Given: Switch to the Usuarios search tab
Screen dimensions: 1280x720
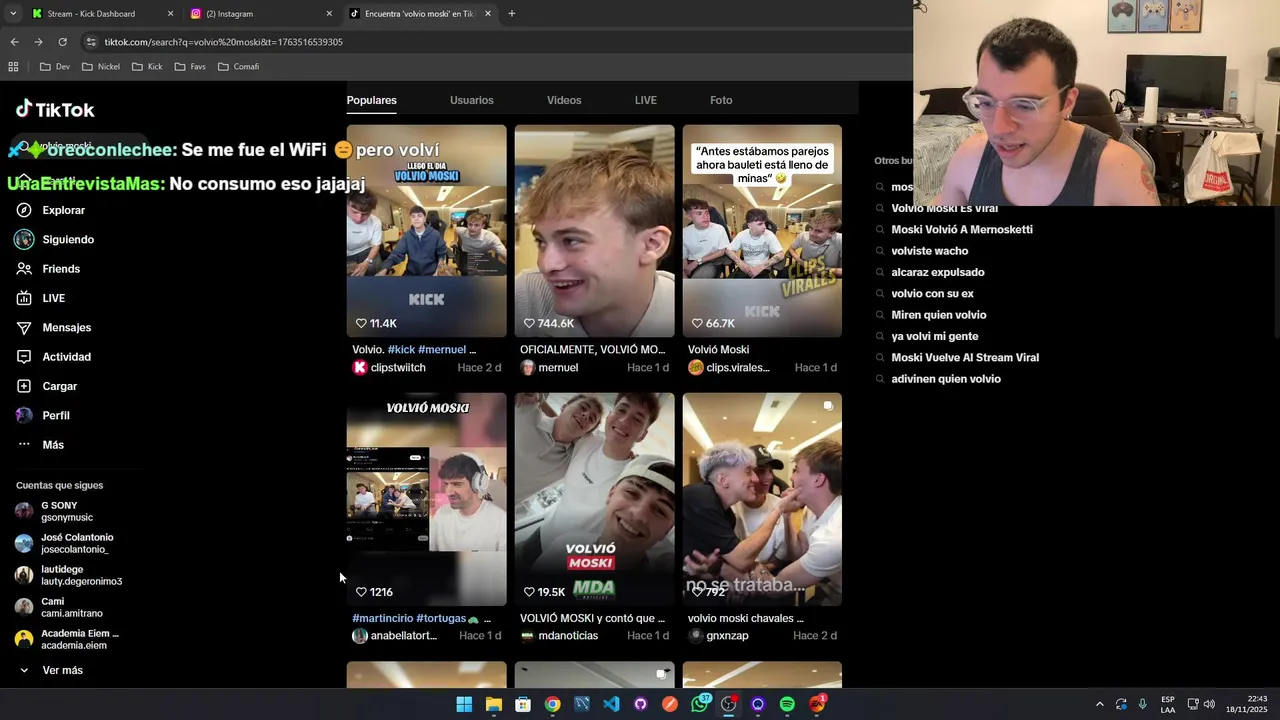Looking at the screenshot, I should [472, 100].
